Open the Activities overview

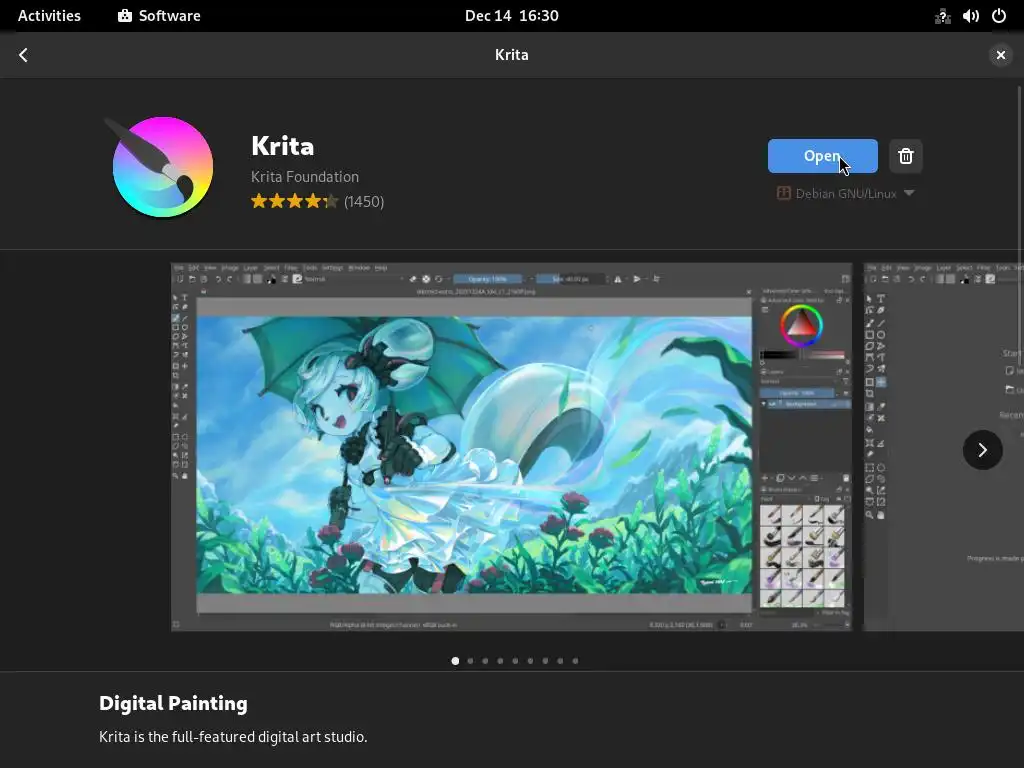click(x=50, y=16)
